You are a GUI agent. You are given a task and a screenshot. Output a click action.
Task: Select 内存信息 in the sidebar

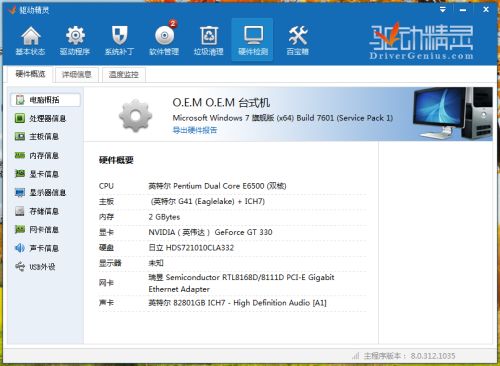[x=44, y=155]
